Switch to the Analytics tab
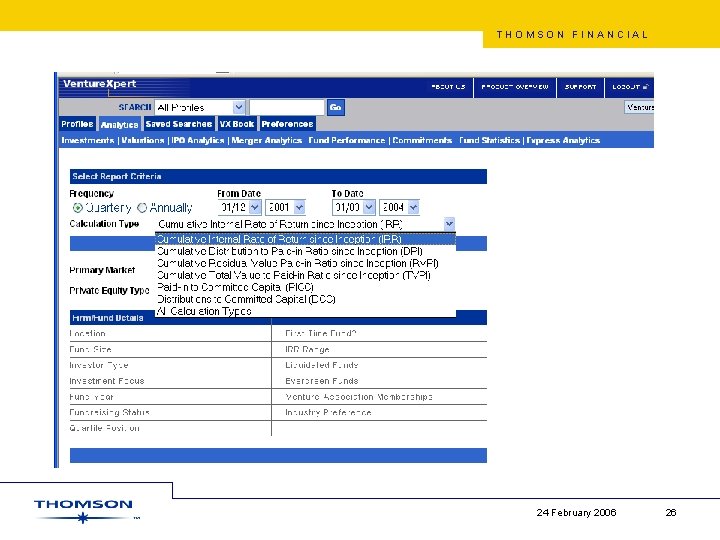 click(x=119, y=124)
